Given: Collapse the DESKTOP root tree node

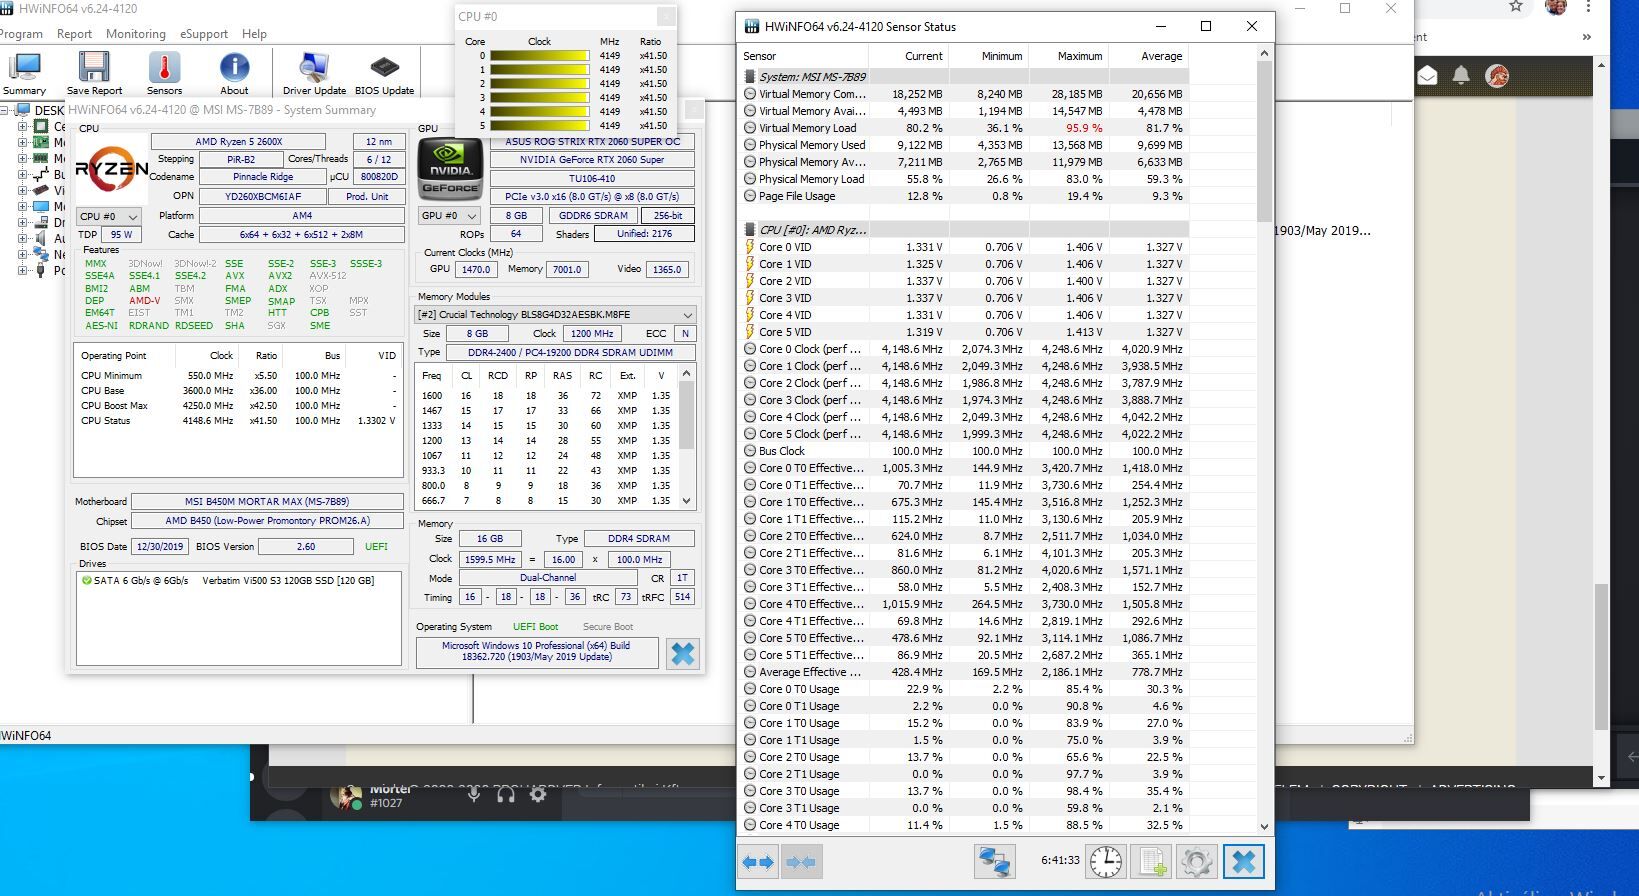Looking at the screenshot, I should point(5,111).
